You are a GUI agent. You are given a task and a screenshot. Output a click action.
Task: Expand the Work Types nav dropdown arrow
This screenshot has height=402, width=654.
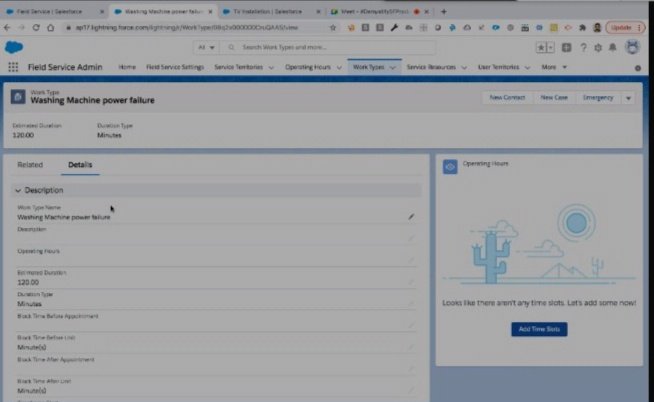point(392,68)
